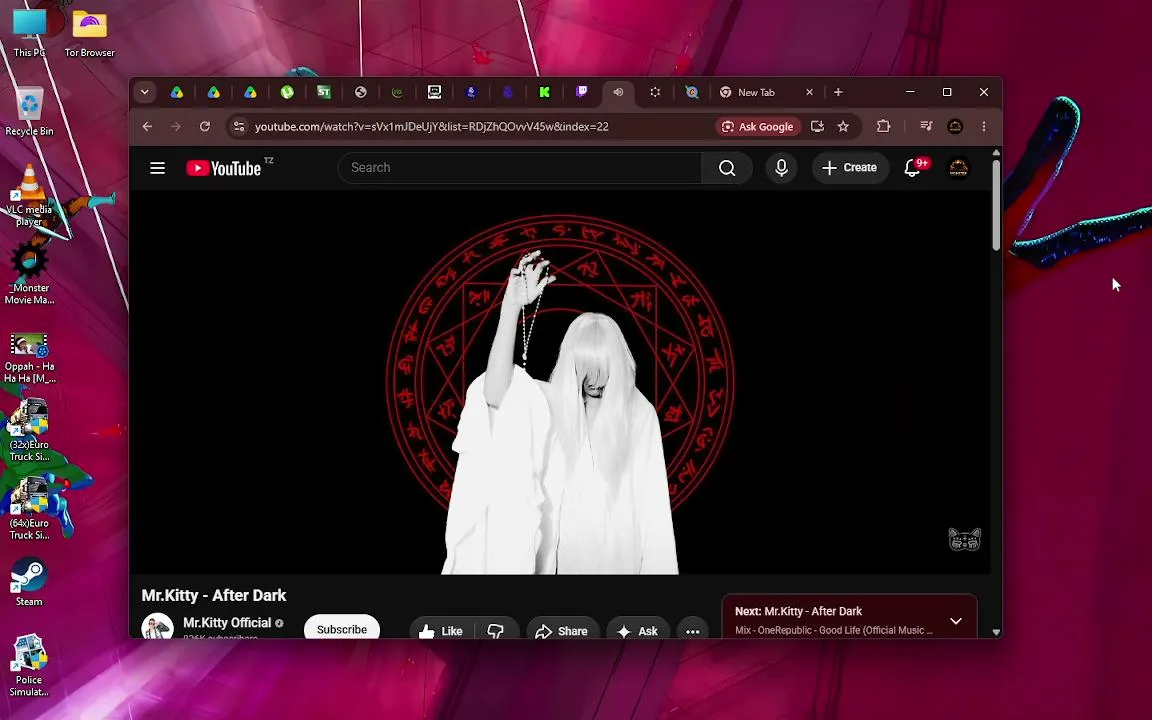1152x720 pixels.
Task: Close the New Tab tab
Action: point(809,92)
